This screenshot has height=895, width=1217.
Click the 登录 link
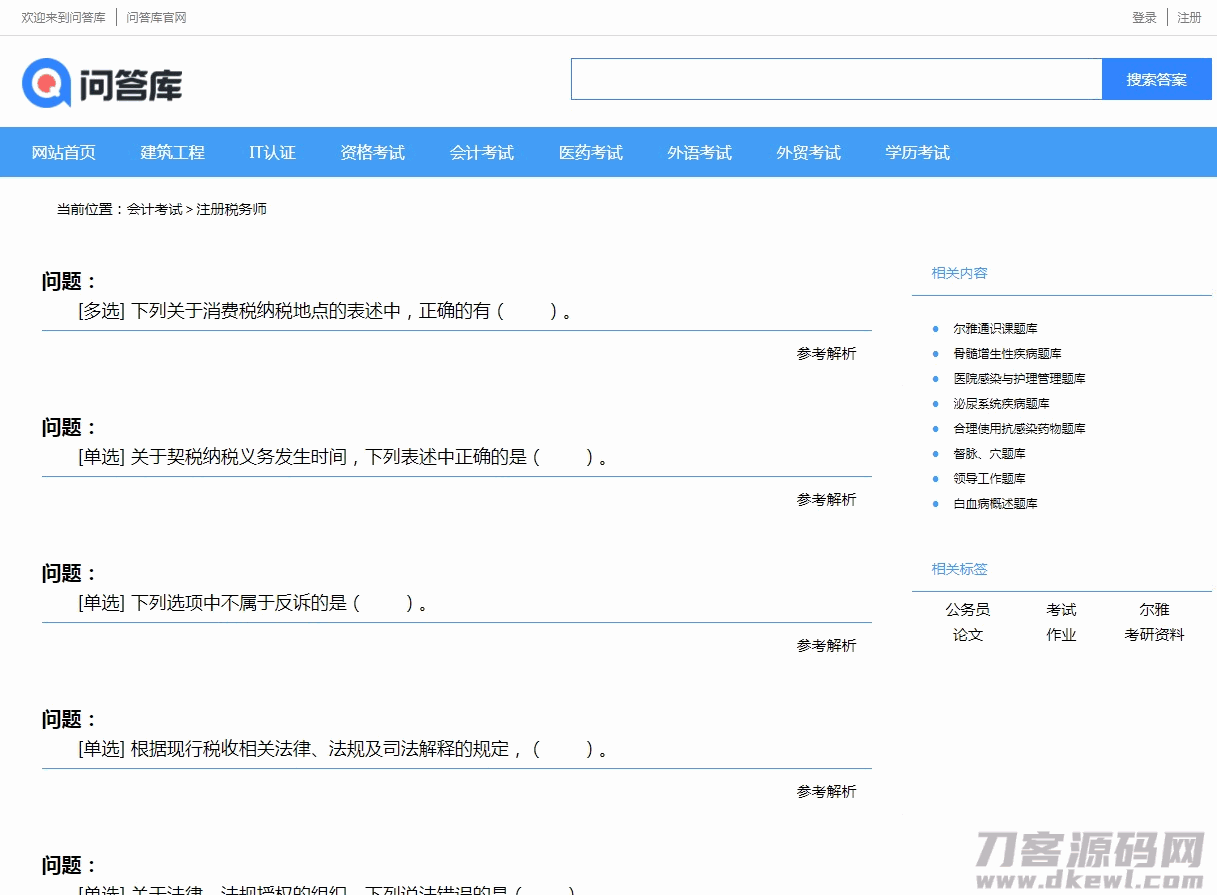[1144, 18]
